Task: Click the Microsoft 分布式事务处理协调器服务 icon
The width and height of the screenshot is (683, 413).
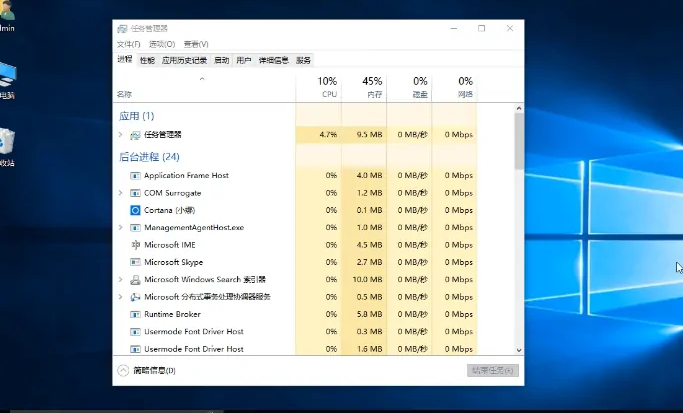Action: (135, 297)
